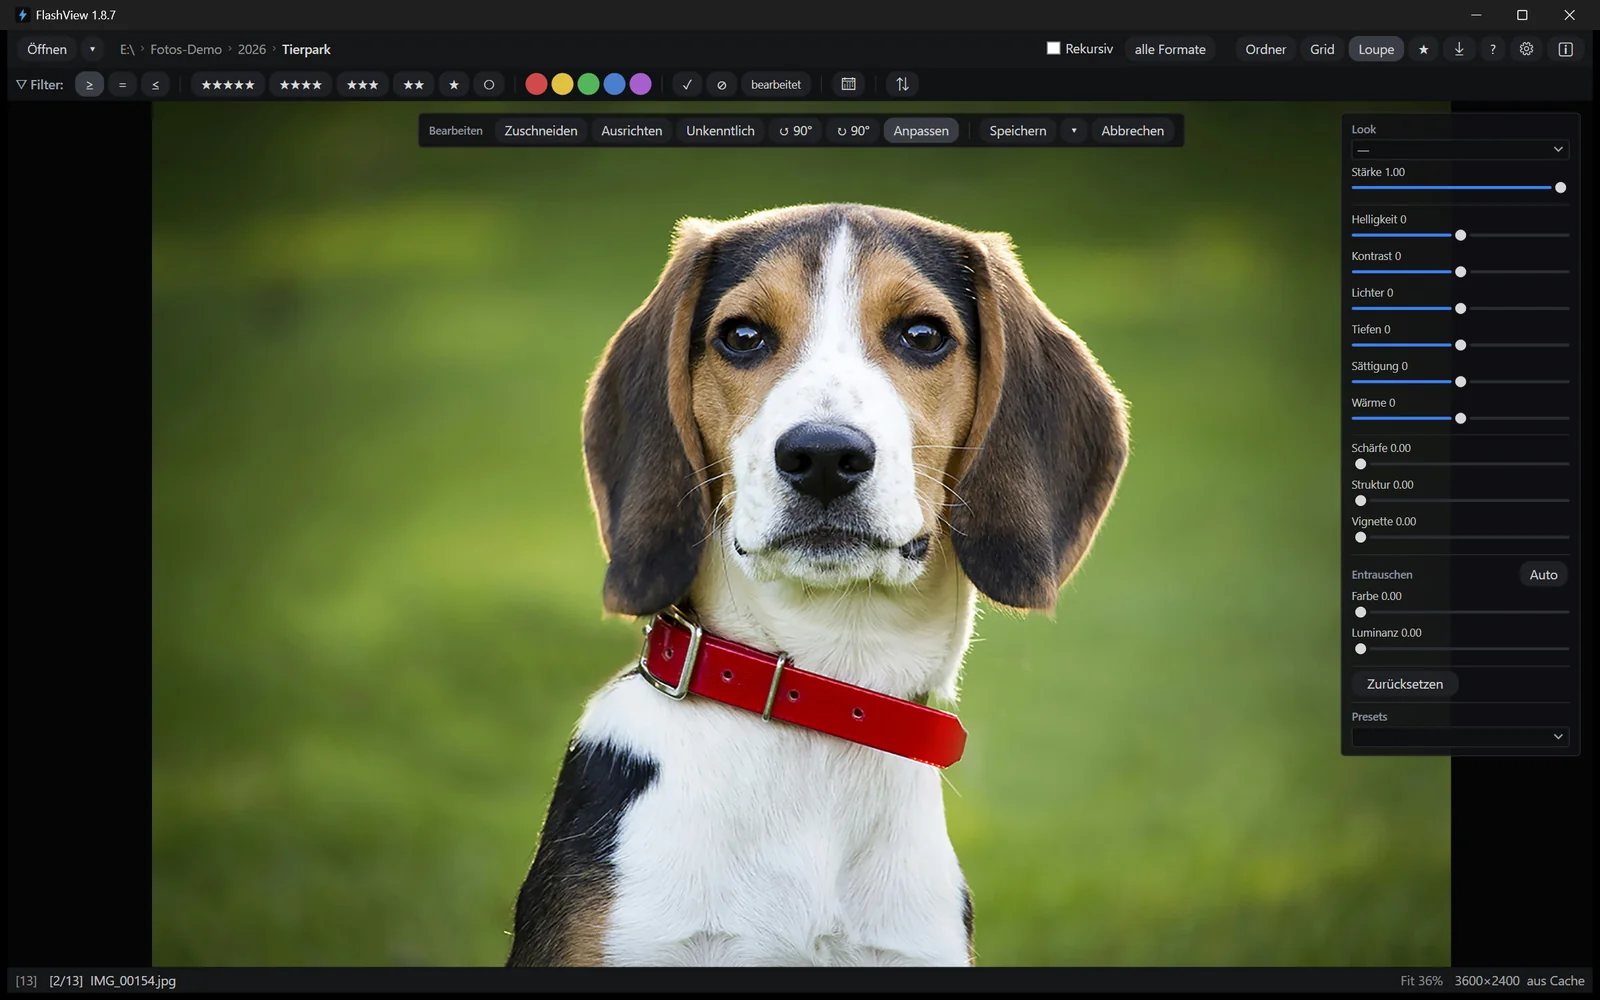Click the Kontrast slider handle
This screenshot has height=1000, width=1600.
pyautogui.click(x=1460, y=272)
